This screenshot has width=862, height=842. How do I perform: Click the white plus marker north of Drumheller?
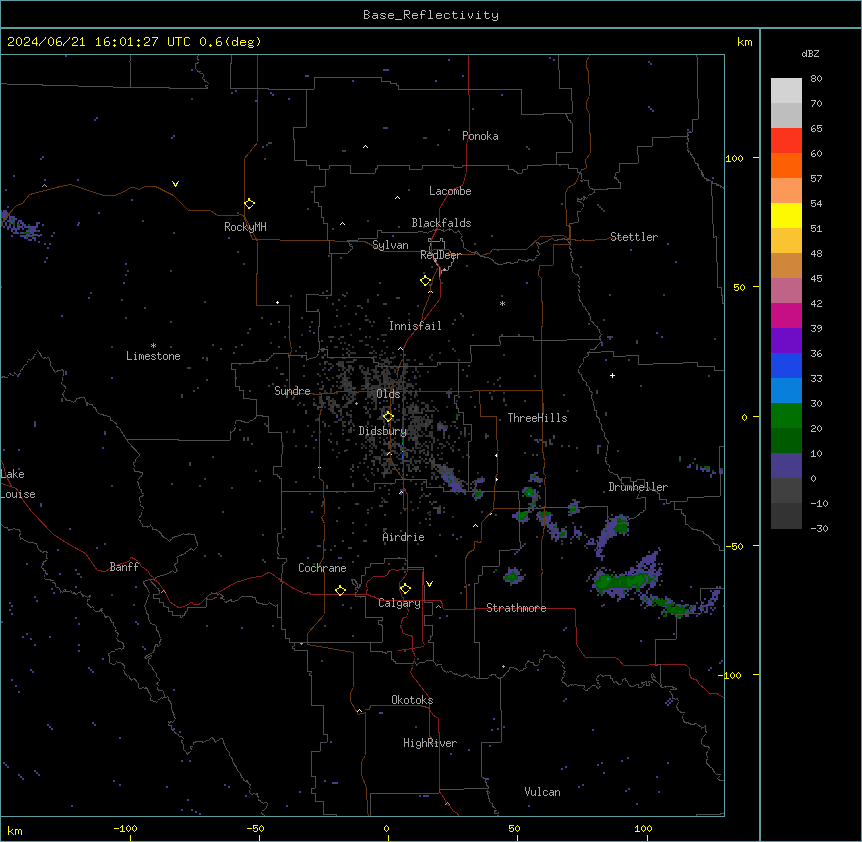pyautogui.click(x=612, y=375)
